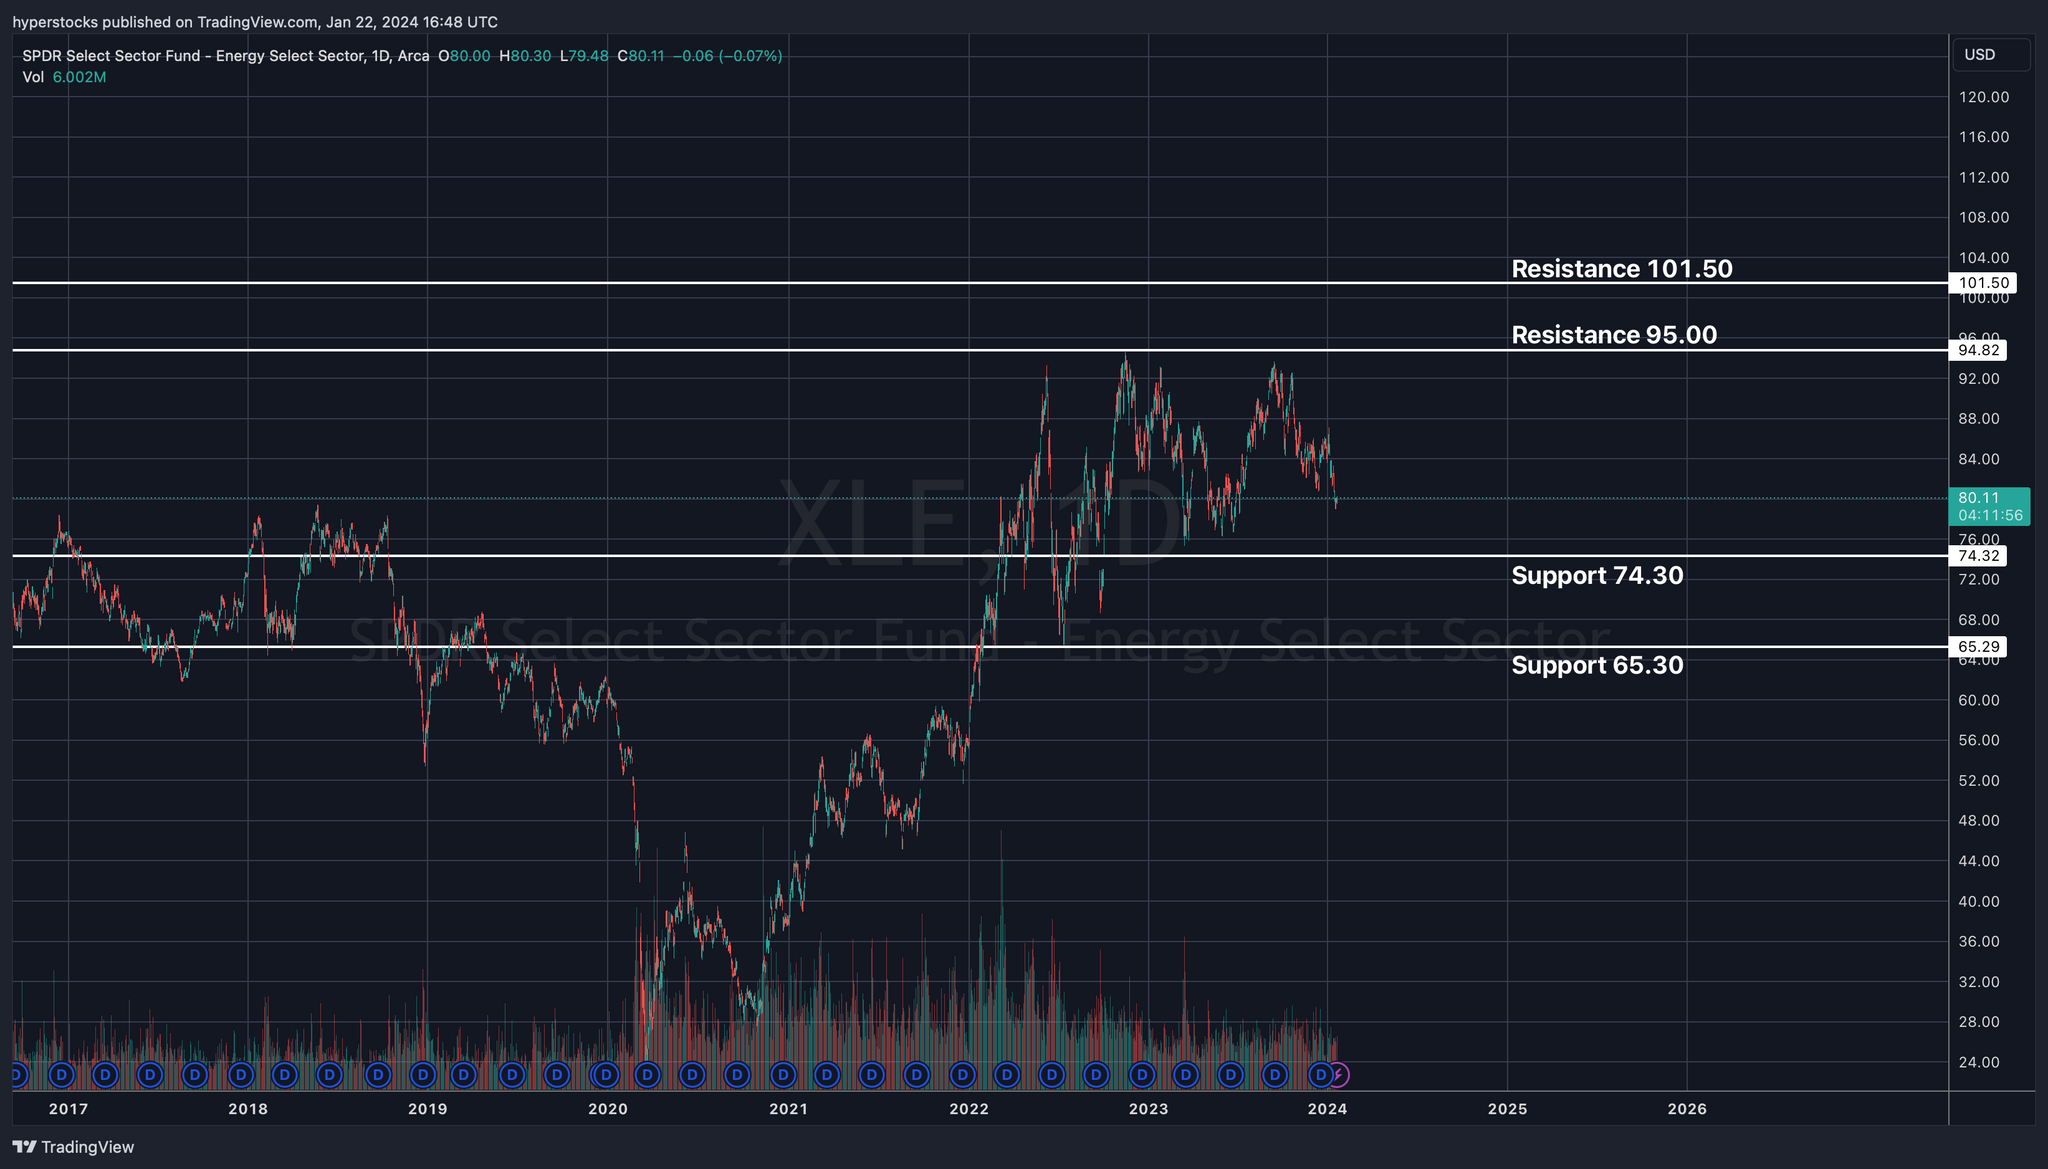
Task: Click the dividend marker above the 2019 label
Action: click(x=422, y=1075)
